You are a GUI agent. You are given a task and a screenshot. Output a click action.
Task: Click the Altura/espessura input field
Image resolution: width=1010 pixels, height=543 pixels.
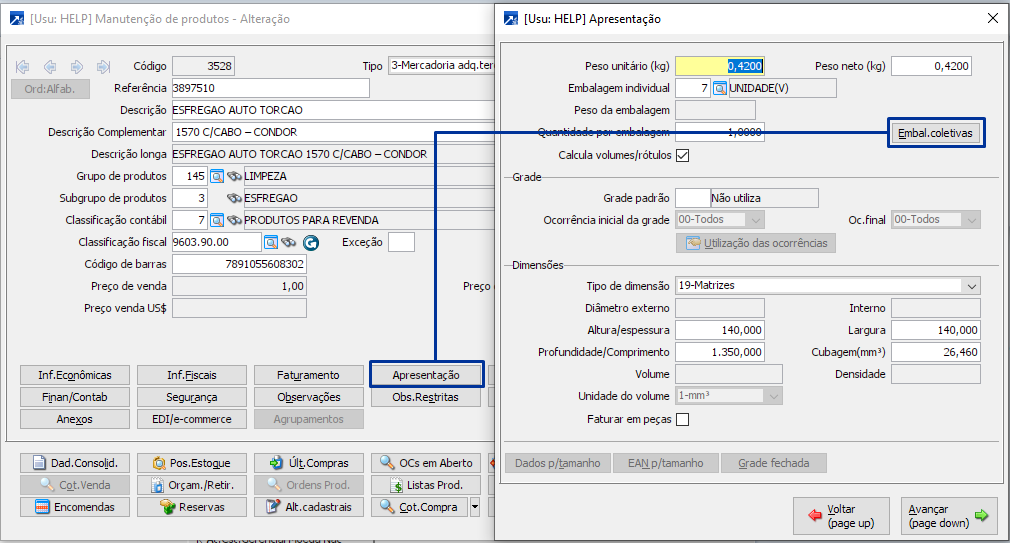[720, 330]
